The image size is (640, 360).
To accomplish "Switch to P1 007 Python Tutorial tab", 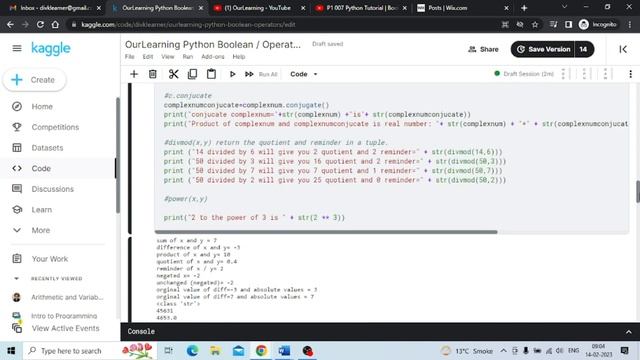I will coord(361,8).
